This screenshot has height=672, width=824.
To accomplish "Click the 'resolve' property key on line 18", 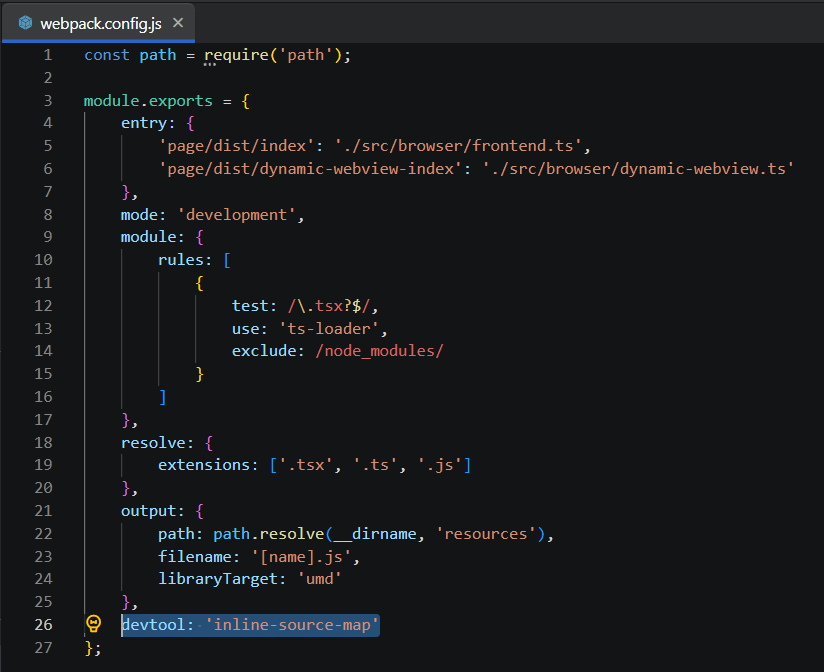I will (x=153, y=443).
